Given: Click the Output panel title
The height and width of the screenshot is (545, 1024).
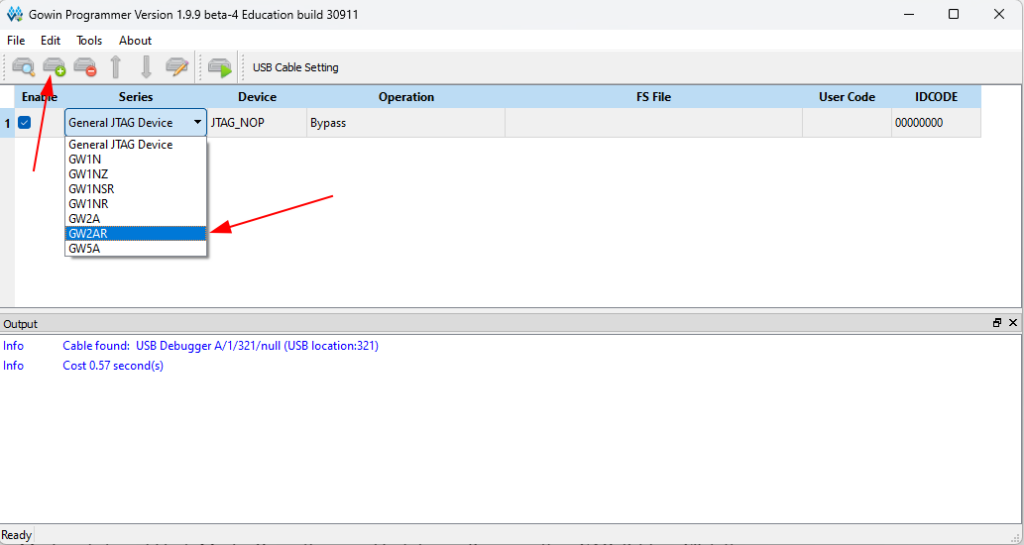Looking at the screenshot, I should pos(20,324).
